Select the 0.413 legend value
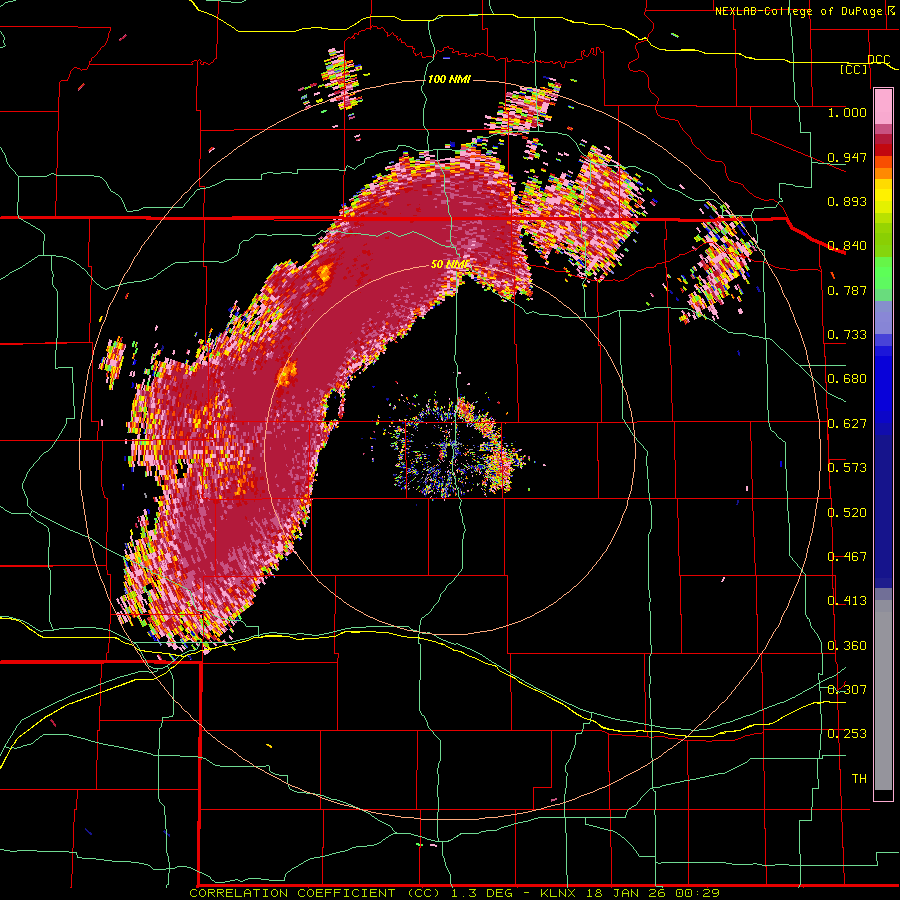The image size is (900, 900). click(847, 601)
